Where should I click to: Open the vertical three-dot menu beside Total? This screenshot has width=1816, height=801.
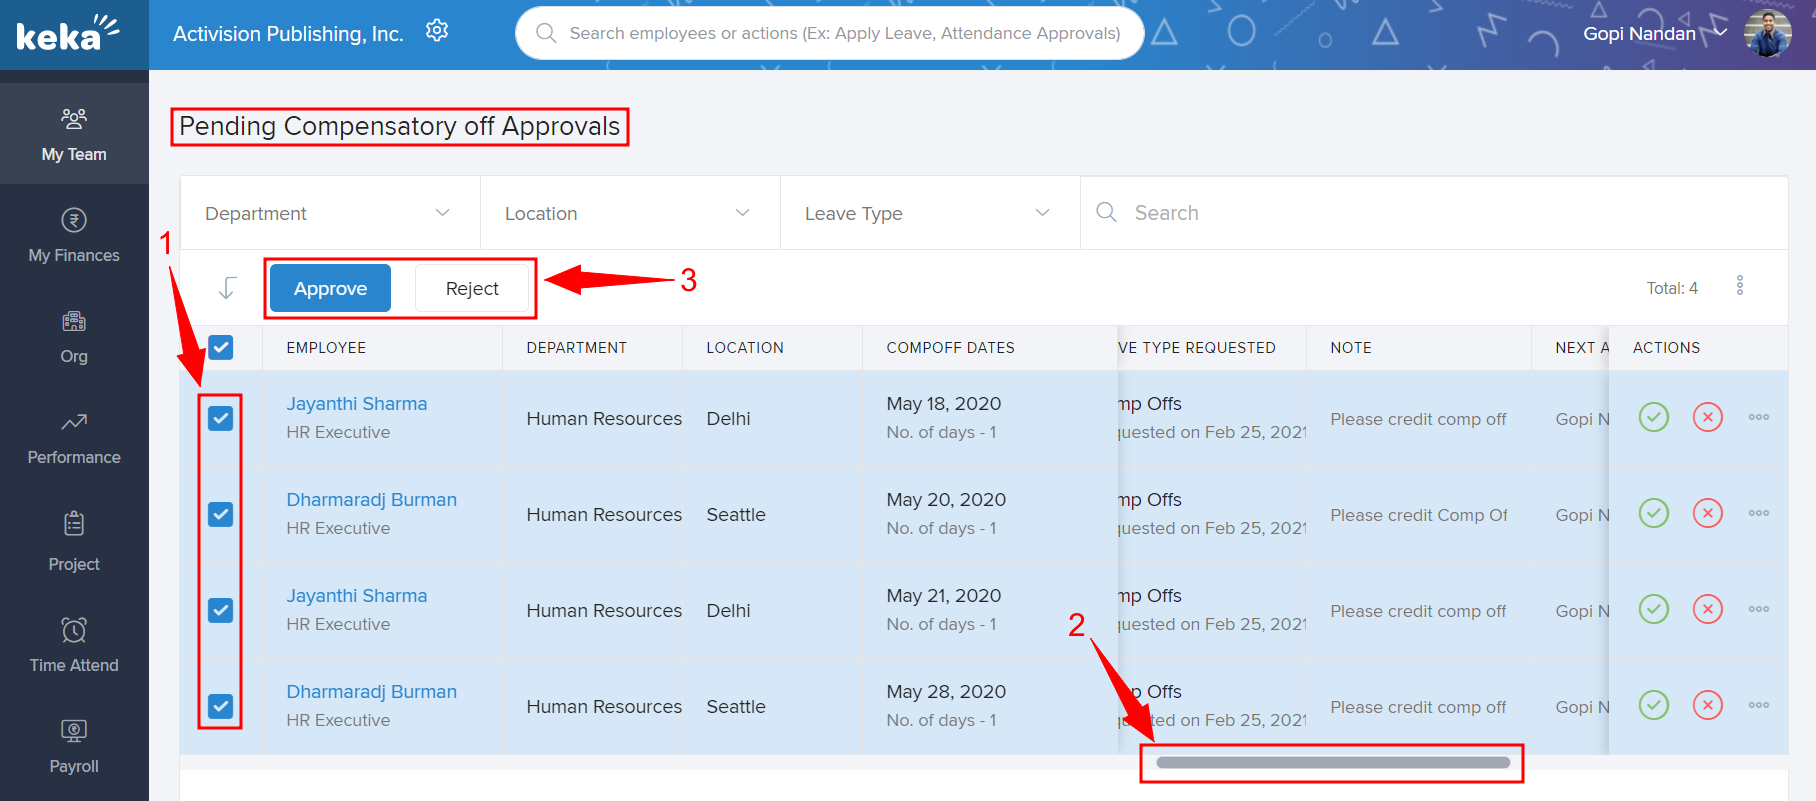pos(1740,286)
